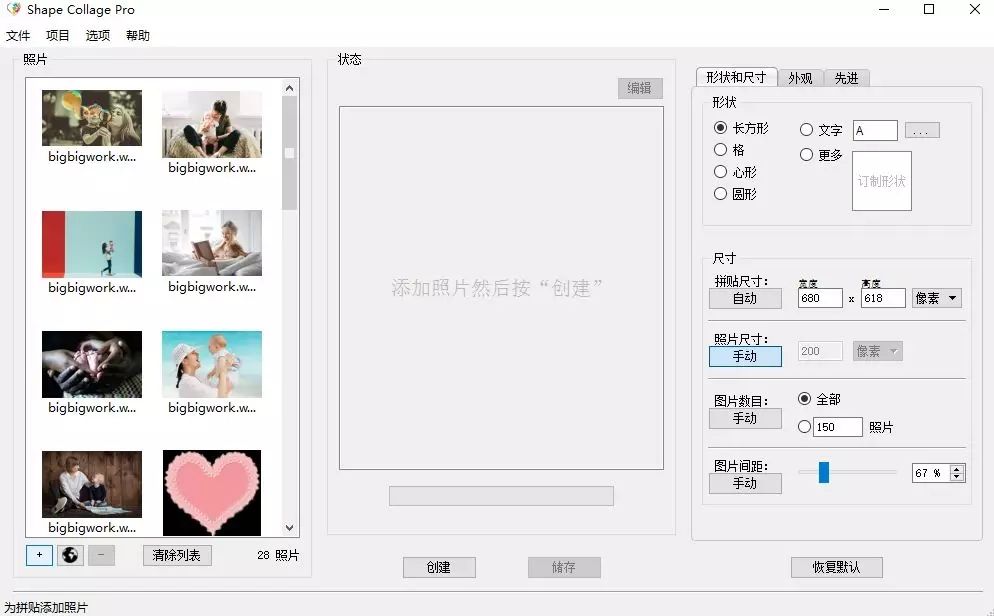Click the collage preview area
994x616 pixels.
[x=501, y=288]
